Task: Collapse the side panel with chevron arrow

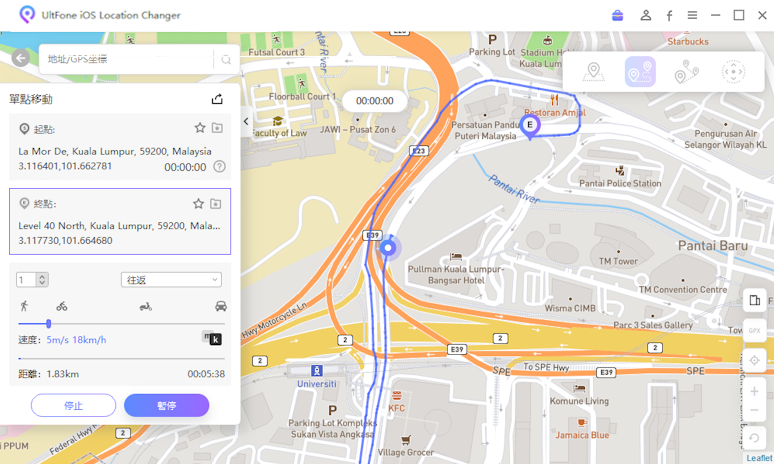Action: tap(246, 121)
